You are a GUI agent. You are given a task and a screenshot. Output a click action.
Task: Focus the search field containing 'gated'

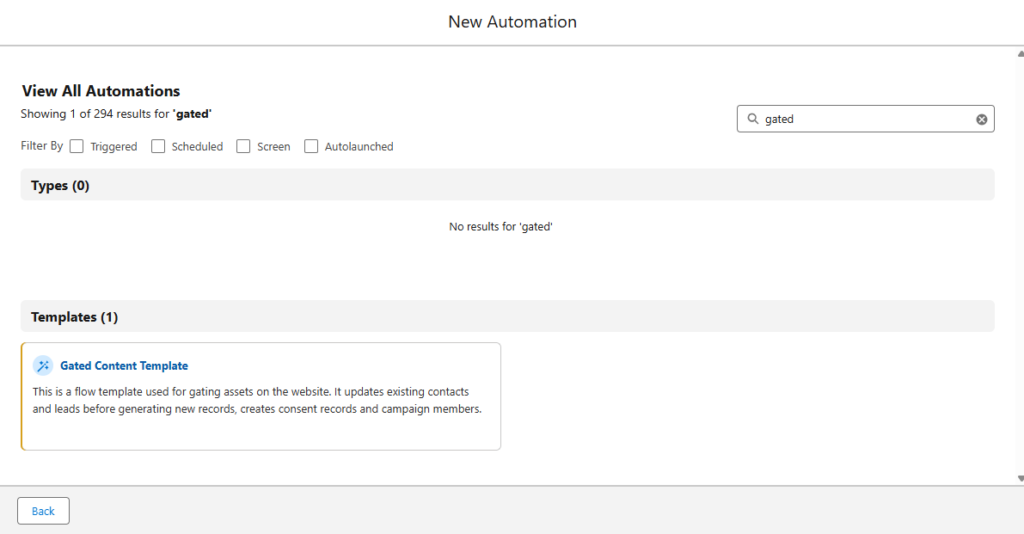(x=865, y=119)
